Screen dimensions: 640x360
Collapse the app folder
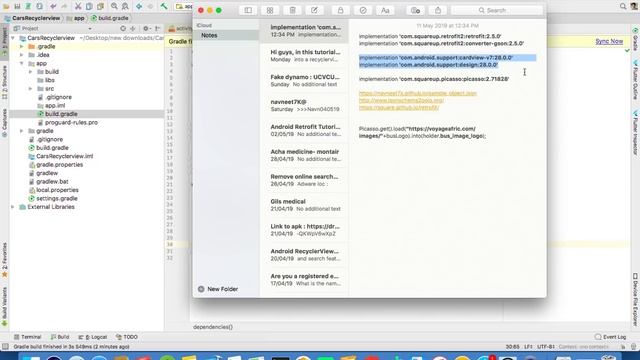(x=22, y=64)
